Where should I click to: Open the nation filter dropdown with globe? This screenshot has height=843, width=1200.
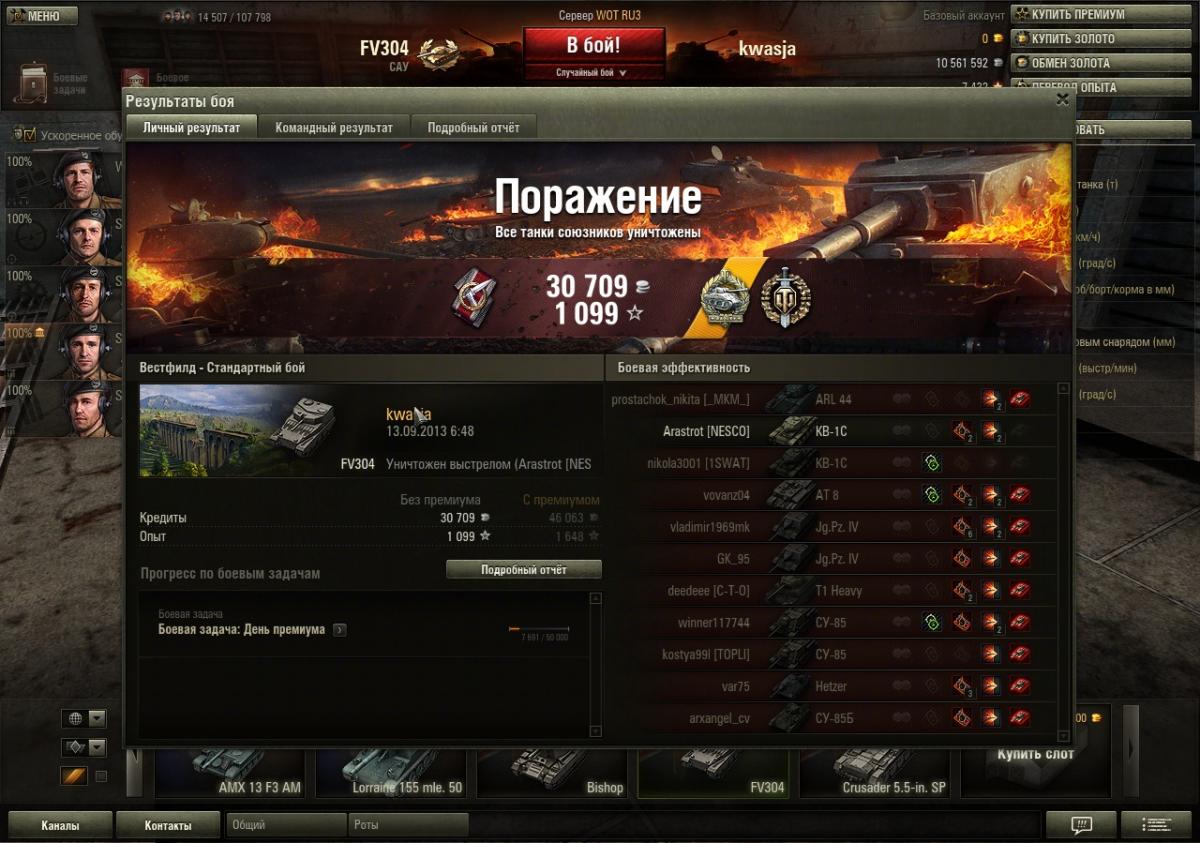click(x=84, y=718)
